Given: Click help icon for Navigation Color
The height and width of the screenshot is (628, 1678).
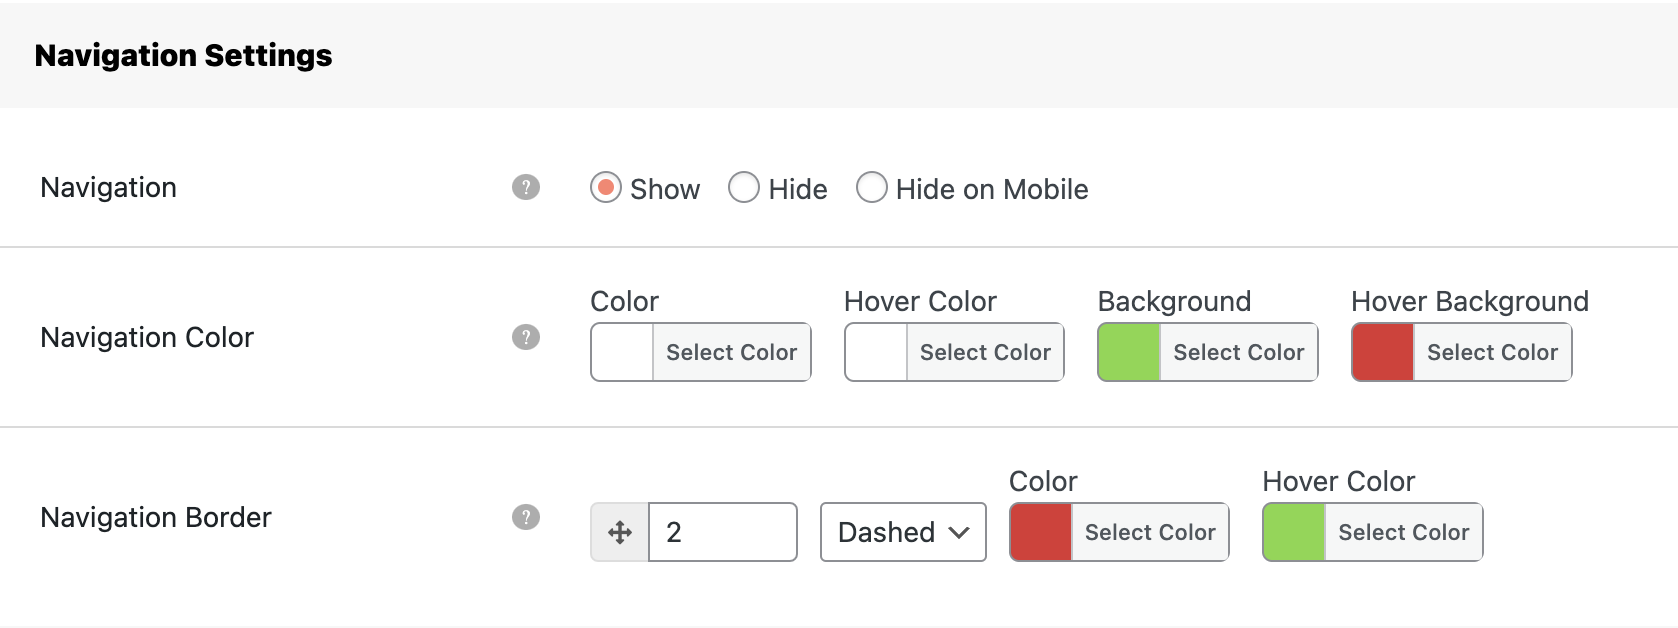Looking at the screenshot, I should coord(526,337).
